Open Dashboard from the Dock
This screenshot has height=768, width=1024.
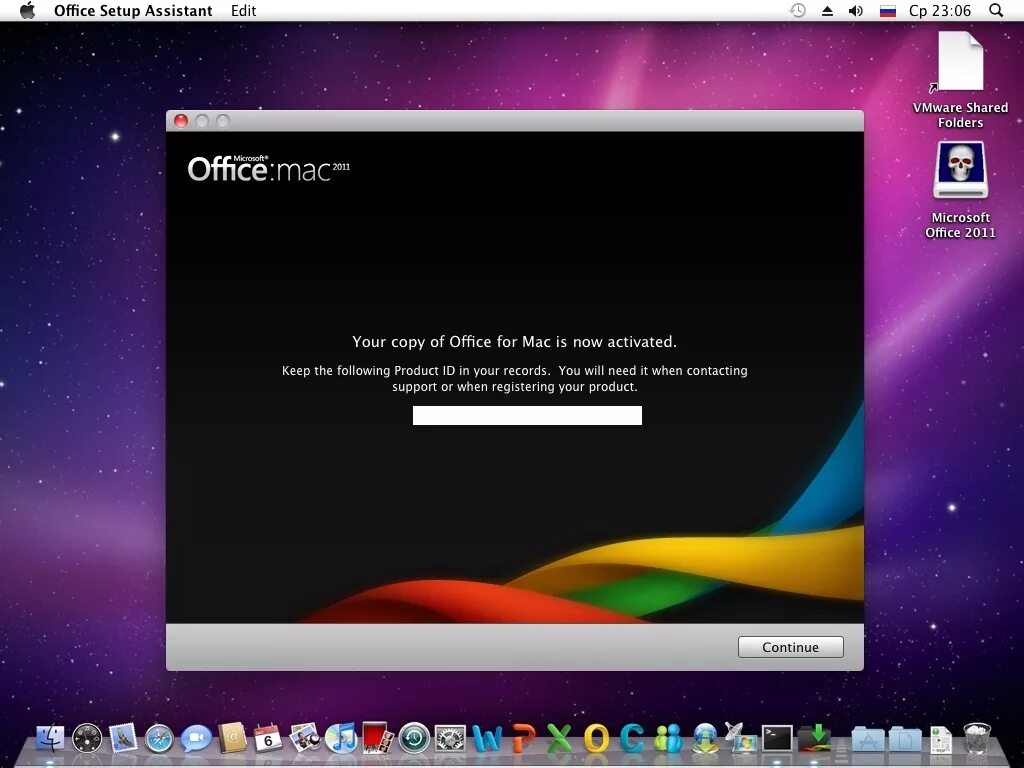(87, 739)
